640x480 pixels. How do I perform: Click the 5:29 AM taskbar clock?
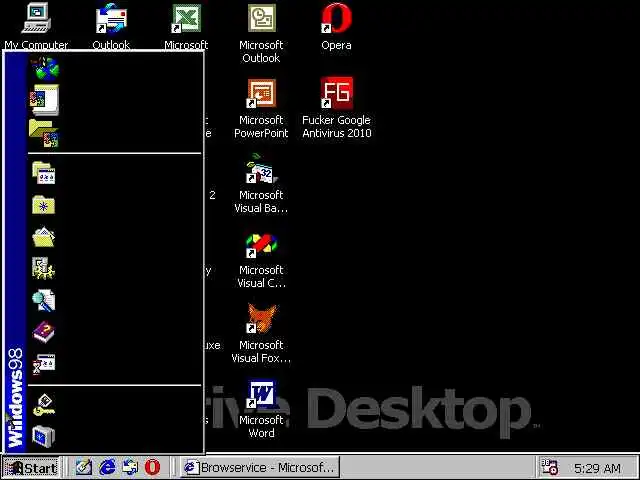(598, 468)
